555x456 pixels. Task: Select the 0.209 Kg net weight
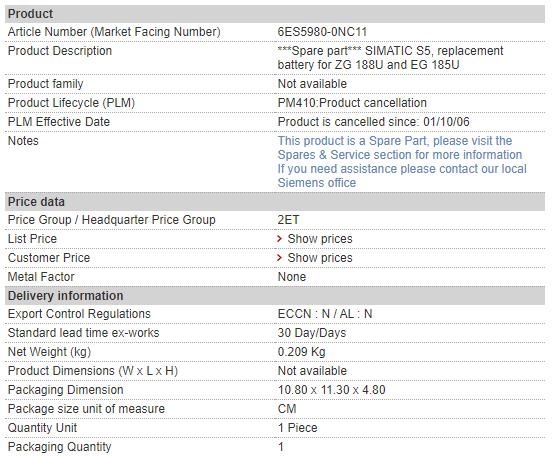(x=301, y=352)
